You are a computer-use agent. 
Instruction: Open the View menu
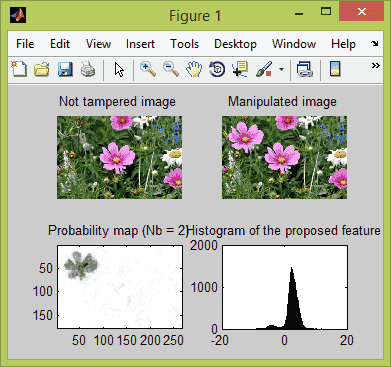click(x=98, y=44)
